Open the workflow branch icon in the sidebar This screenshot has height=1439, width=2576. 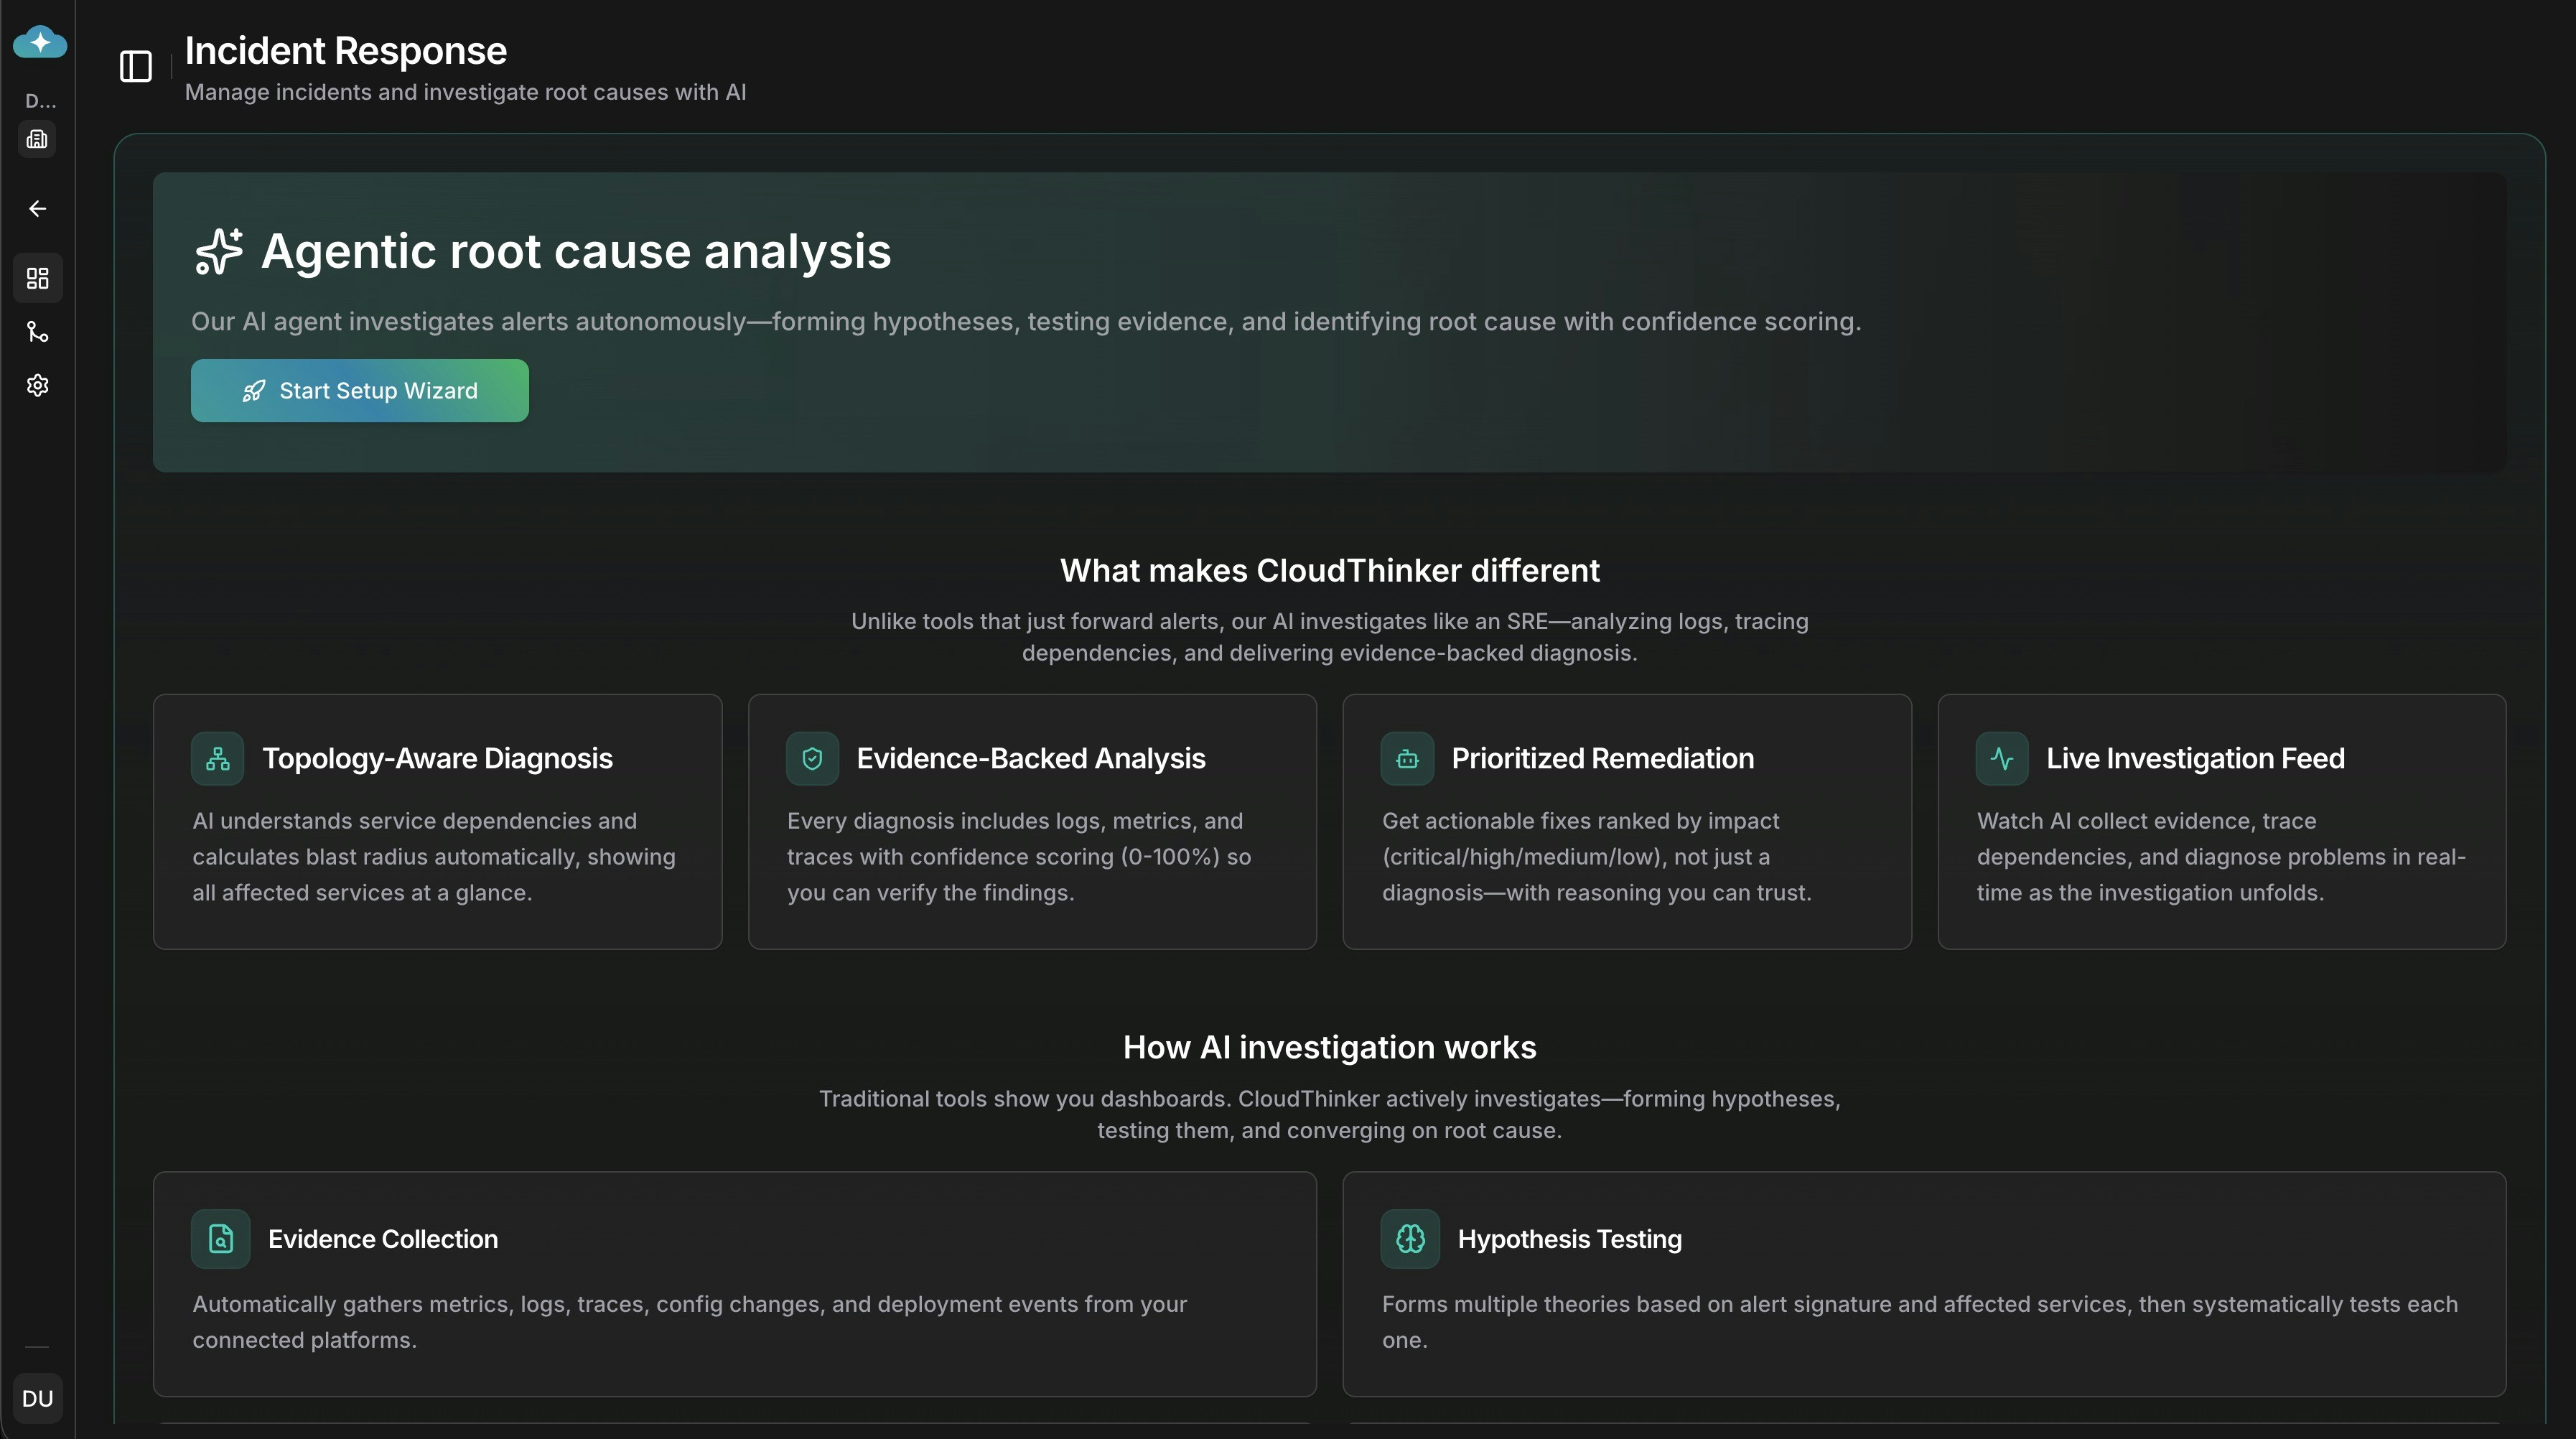tap(38, 332)
